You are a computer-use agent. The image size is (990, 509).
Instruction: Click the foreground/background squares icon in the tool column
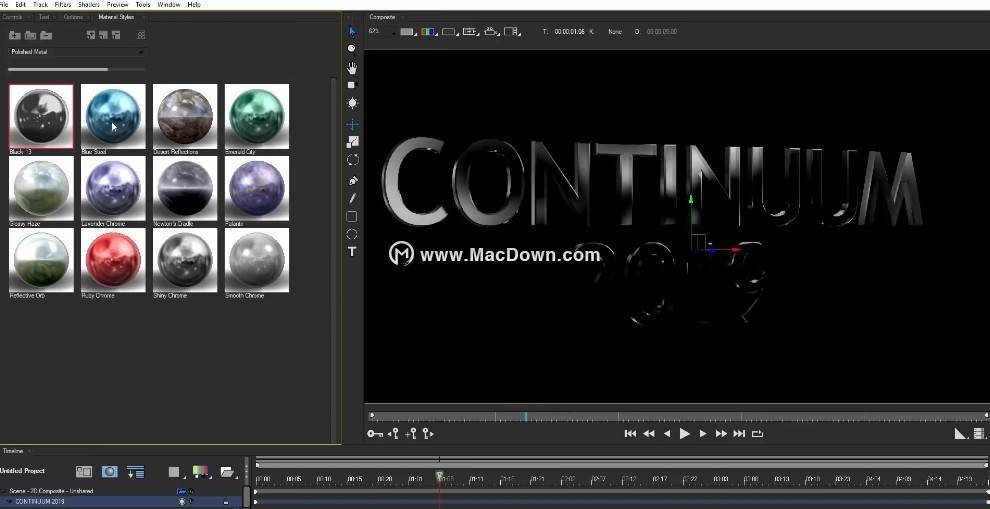352,85
